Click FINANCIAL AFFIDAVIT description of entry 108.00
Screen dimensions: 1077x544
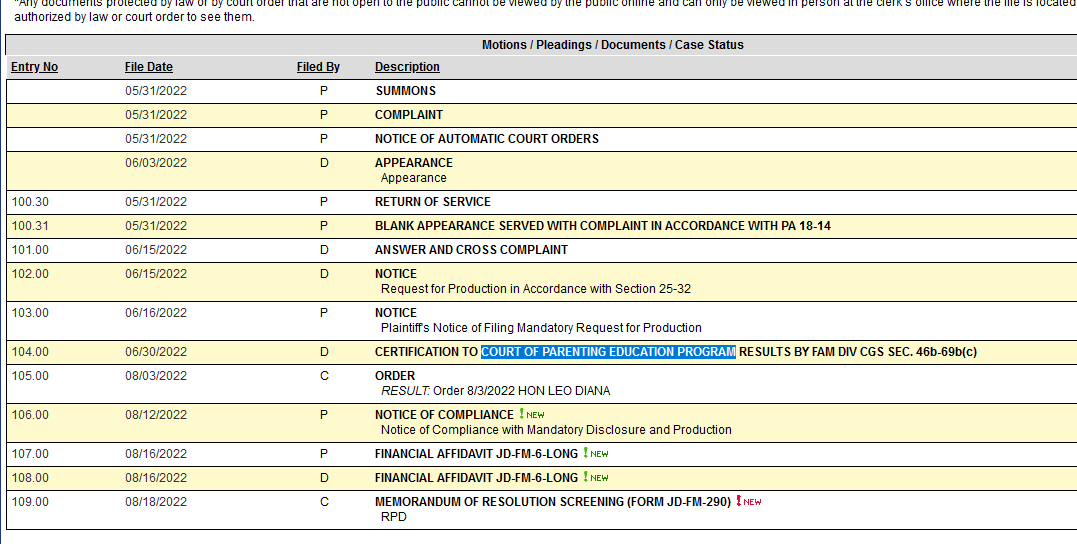click(x=476, y=478)
